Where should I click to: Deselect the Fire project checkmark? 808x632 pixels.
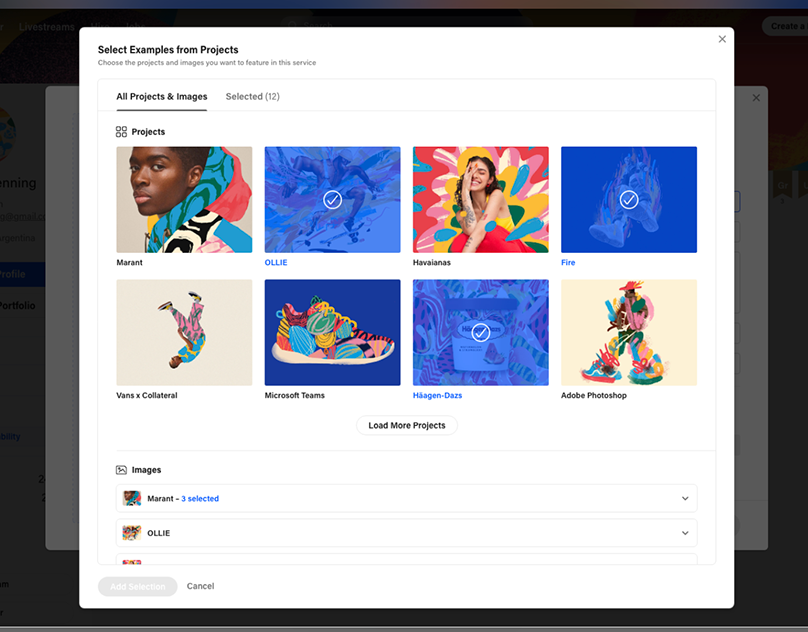click(628, 199)
